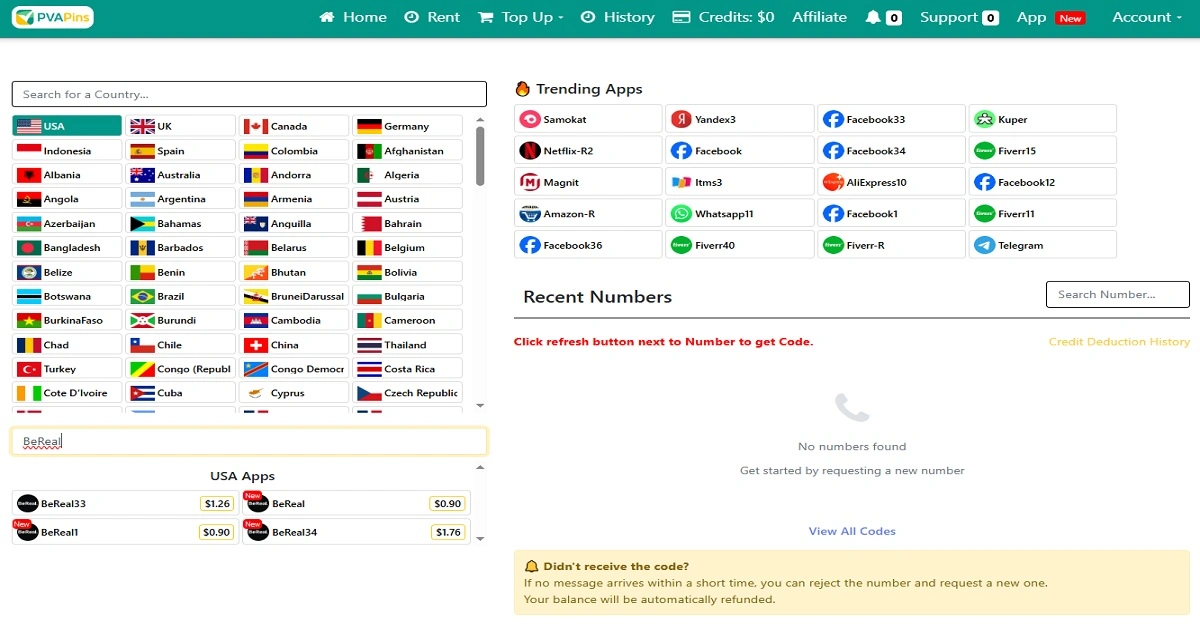Click country list scrollbar down arrow
Viewport: 1200px width, 630px height.
click(x=480, y=405)
